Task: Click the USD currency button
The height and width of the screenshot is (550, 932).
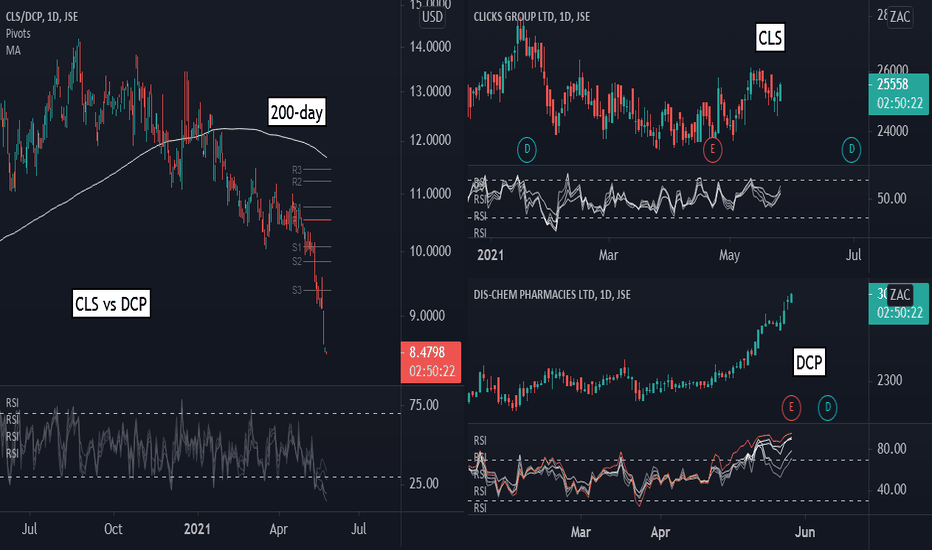Action: [x=432, y=17]
